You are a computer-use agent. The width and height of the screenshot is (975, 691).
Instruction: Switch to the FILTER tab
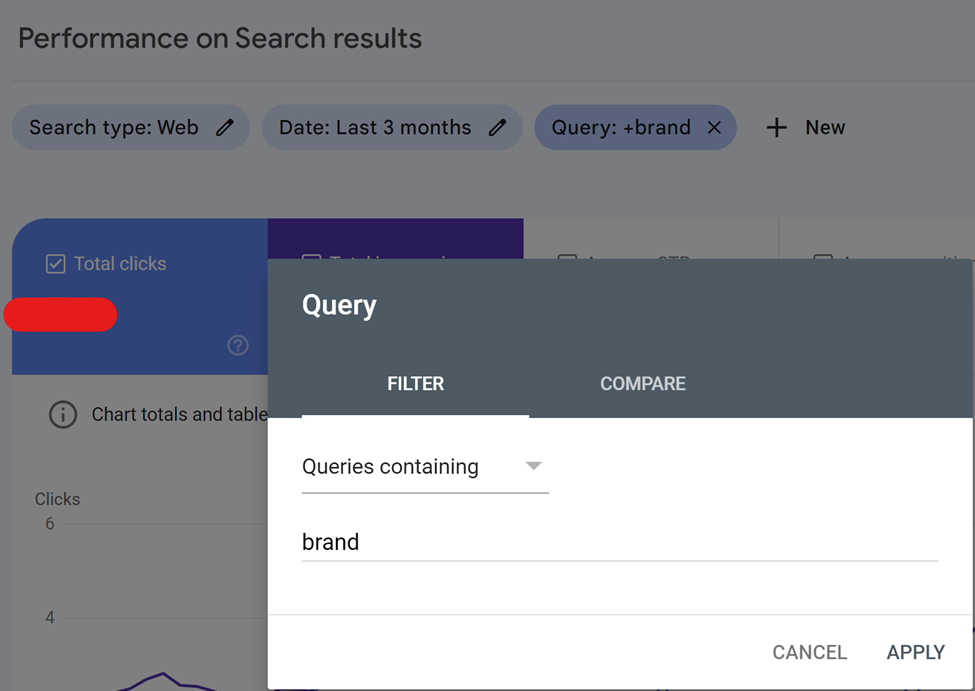point(415,384)
